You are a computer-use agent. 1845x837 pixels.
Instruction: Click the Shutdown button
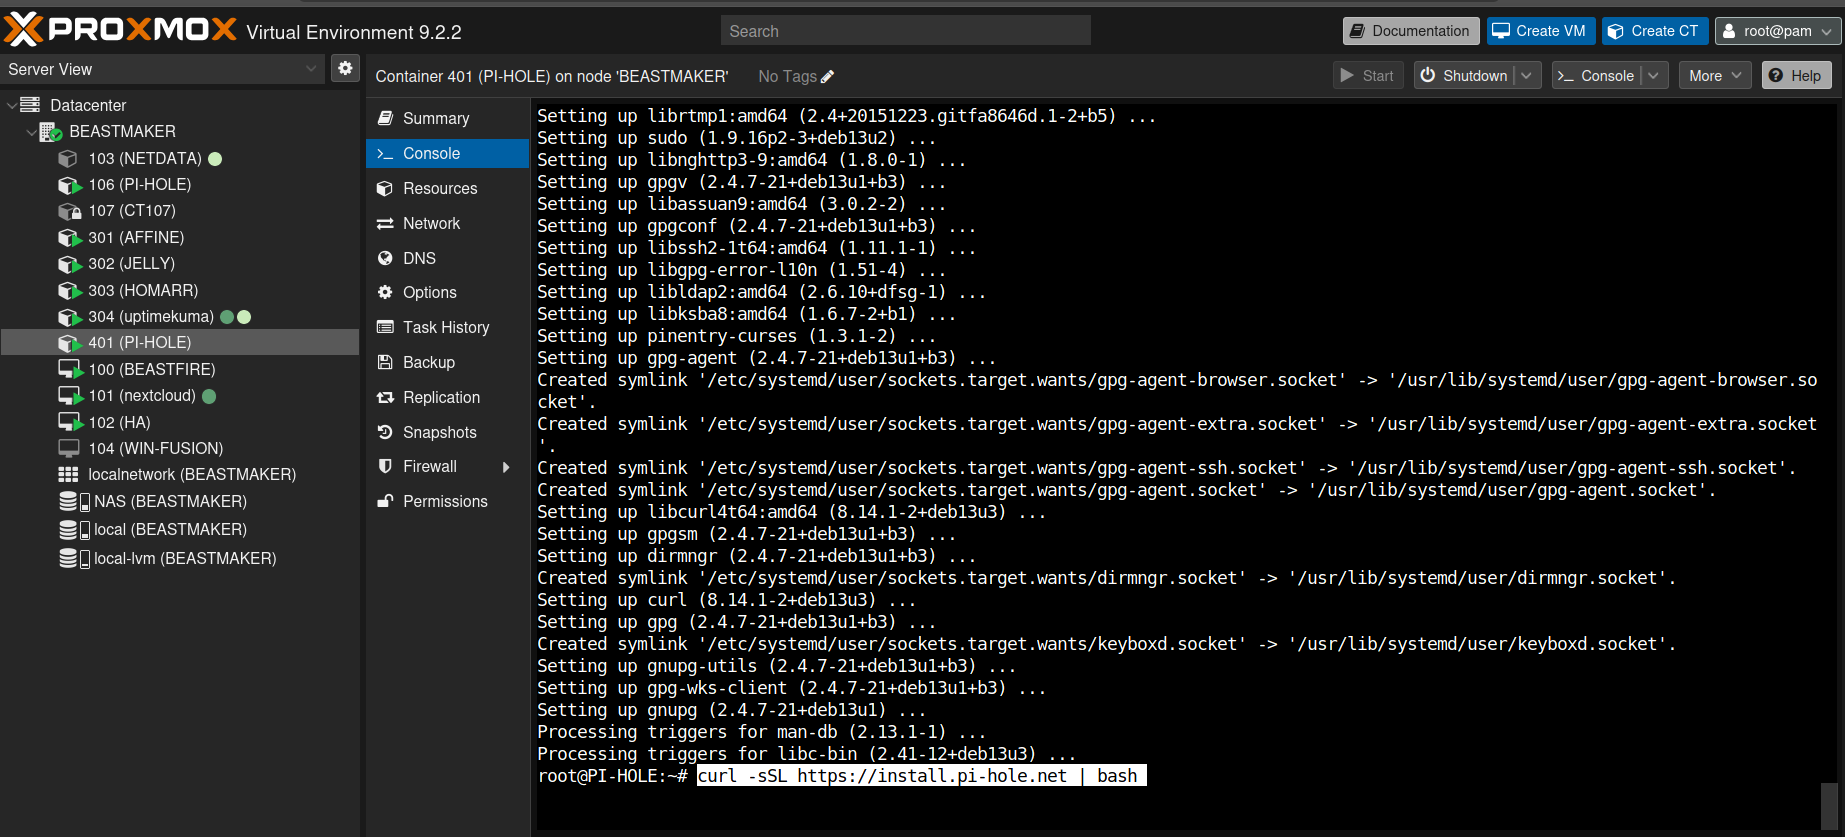(x=1464, y=76)
